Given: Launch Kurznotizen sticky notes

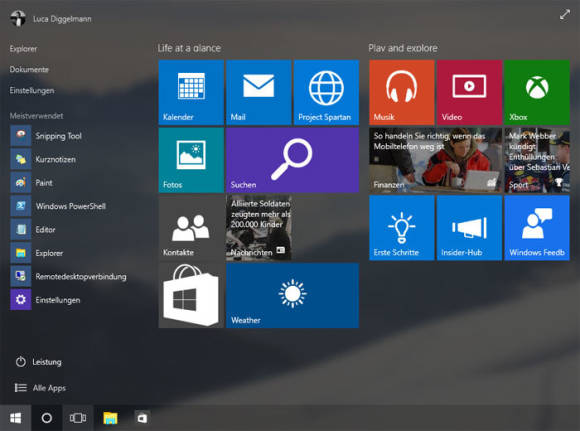Looking at the screenshot, I should (x=43, y=159).
